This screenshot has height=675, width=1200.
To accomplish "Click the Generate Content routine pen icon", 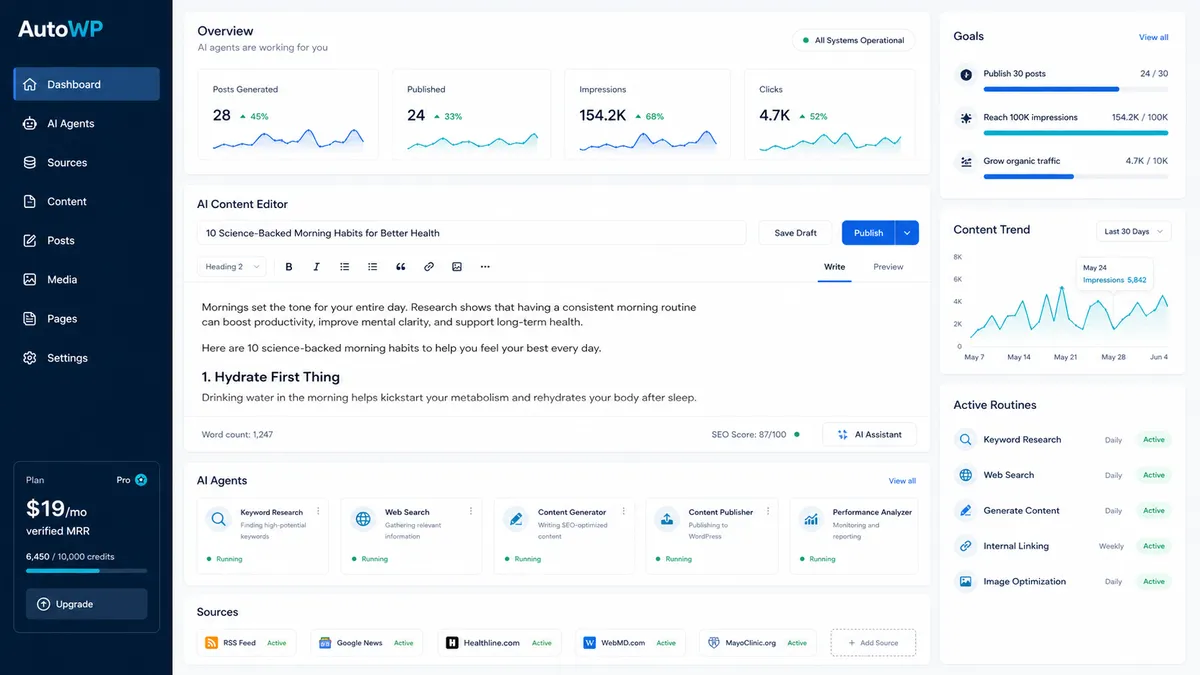I will pyautogui.click(x=965, y=510).
